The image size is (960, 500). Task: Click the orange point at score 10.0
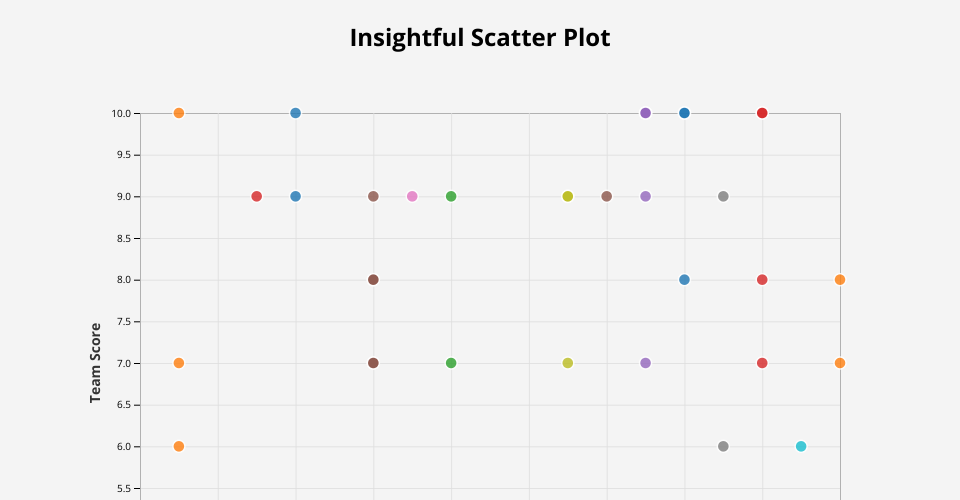click(179, 113)
